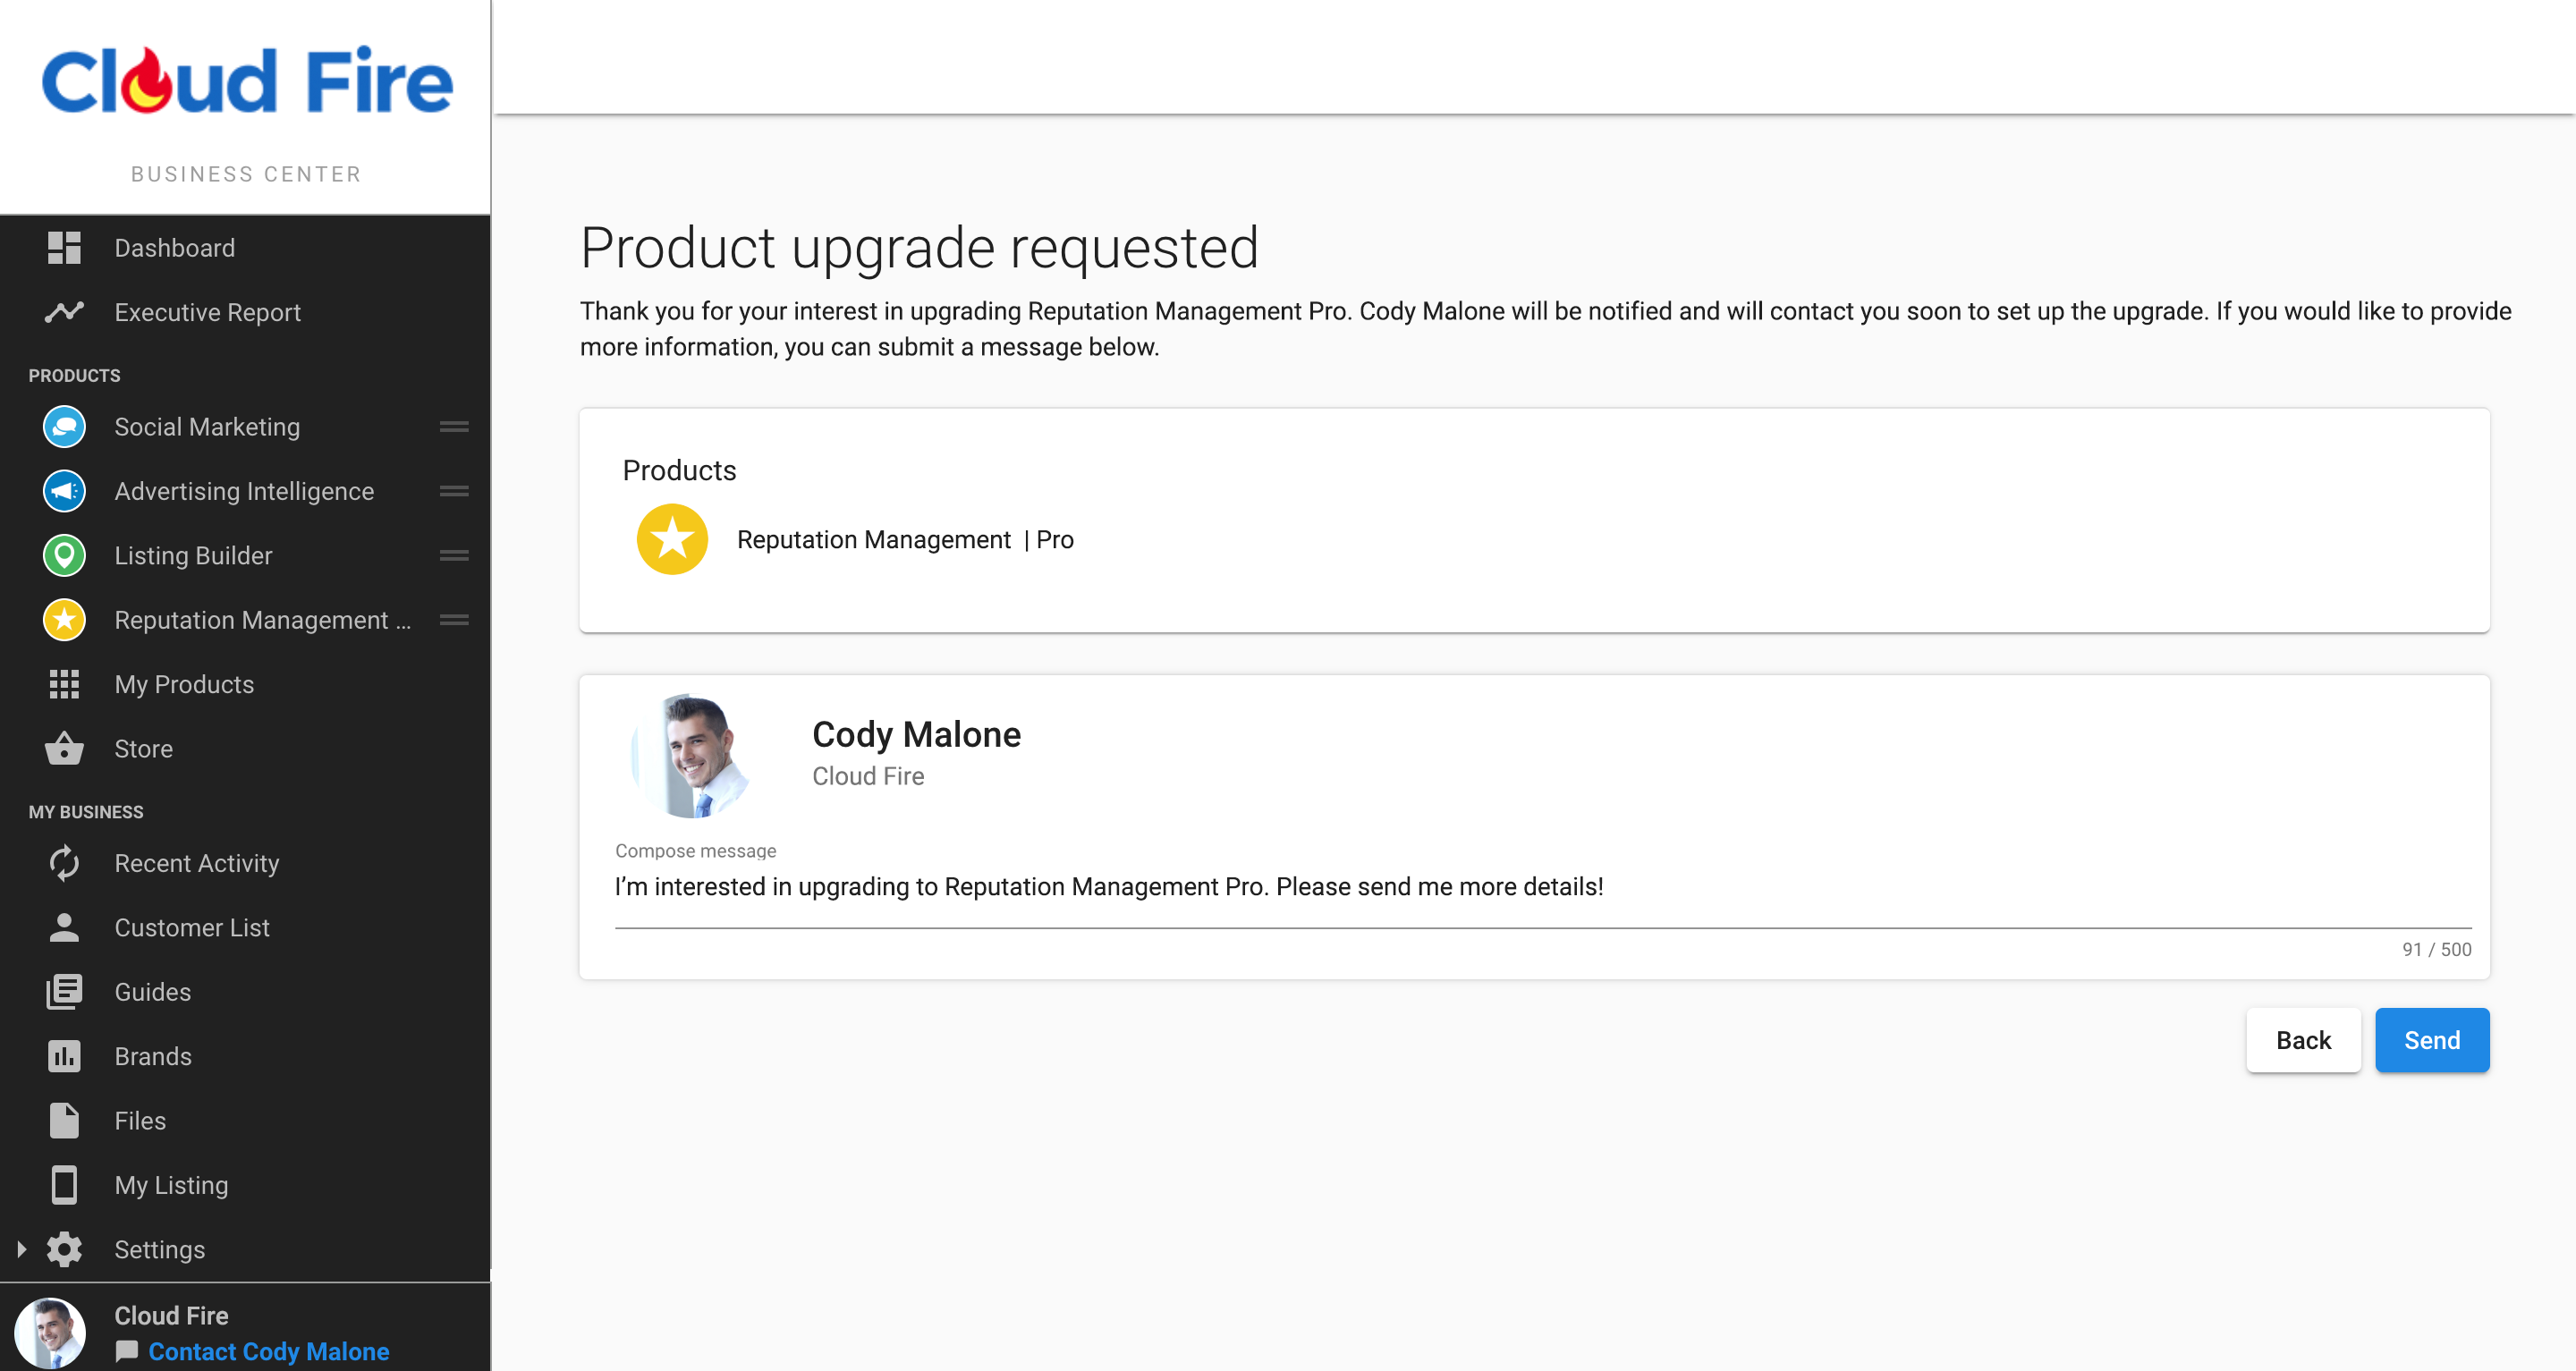Viewport: 2576px width, 1371px height.
Task: Open the Guides section
Action: click(x=245, y=991)
